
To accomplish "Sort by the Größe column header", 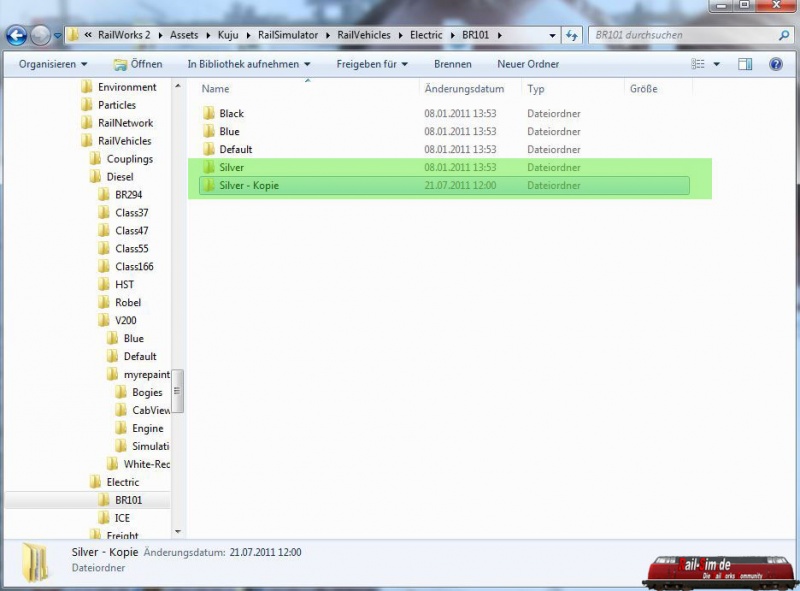I will [643, 89].
